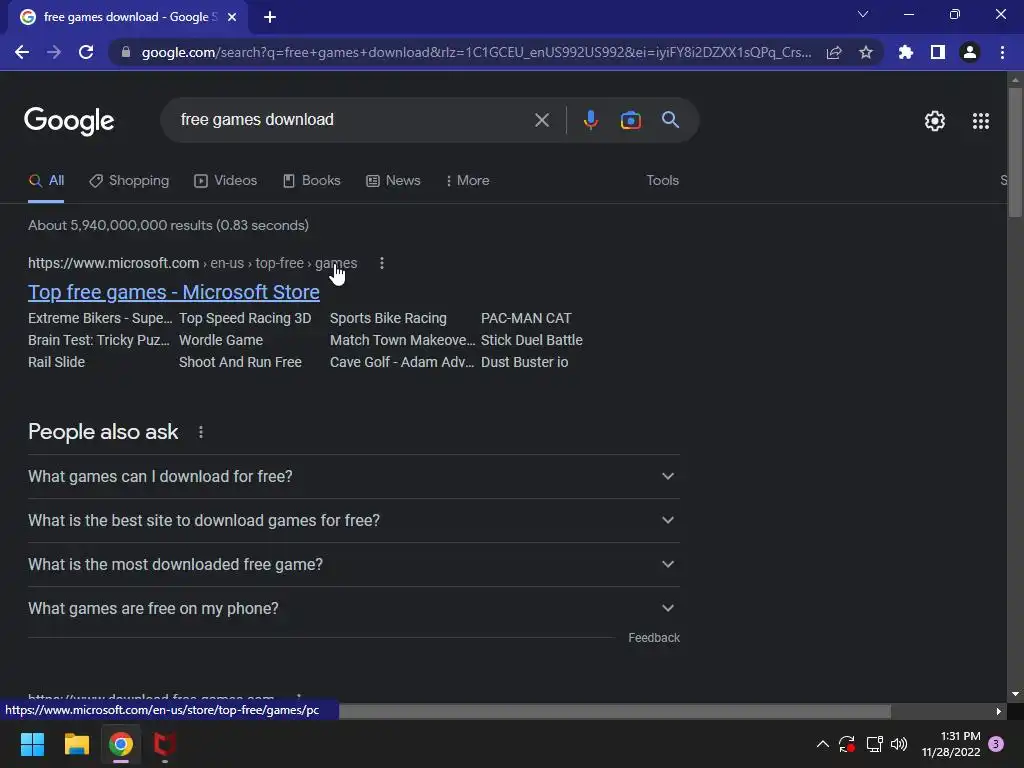This screenshot has height=768, width=1024.
Task: Expand 'What games are free on my phone?'
Action: (353, 609)
